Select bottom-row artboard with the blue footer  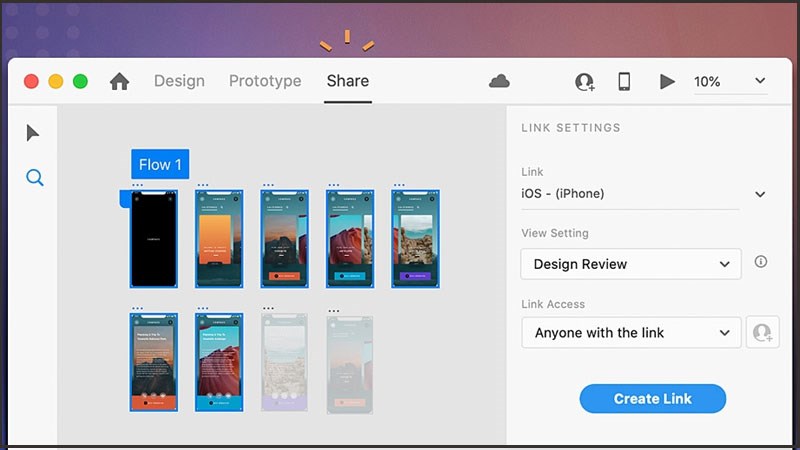tap(219, 362)
